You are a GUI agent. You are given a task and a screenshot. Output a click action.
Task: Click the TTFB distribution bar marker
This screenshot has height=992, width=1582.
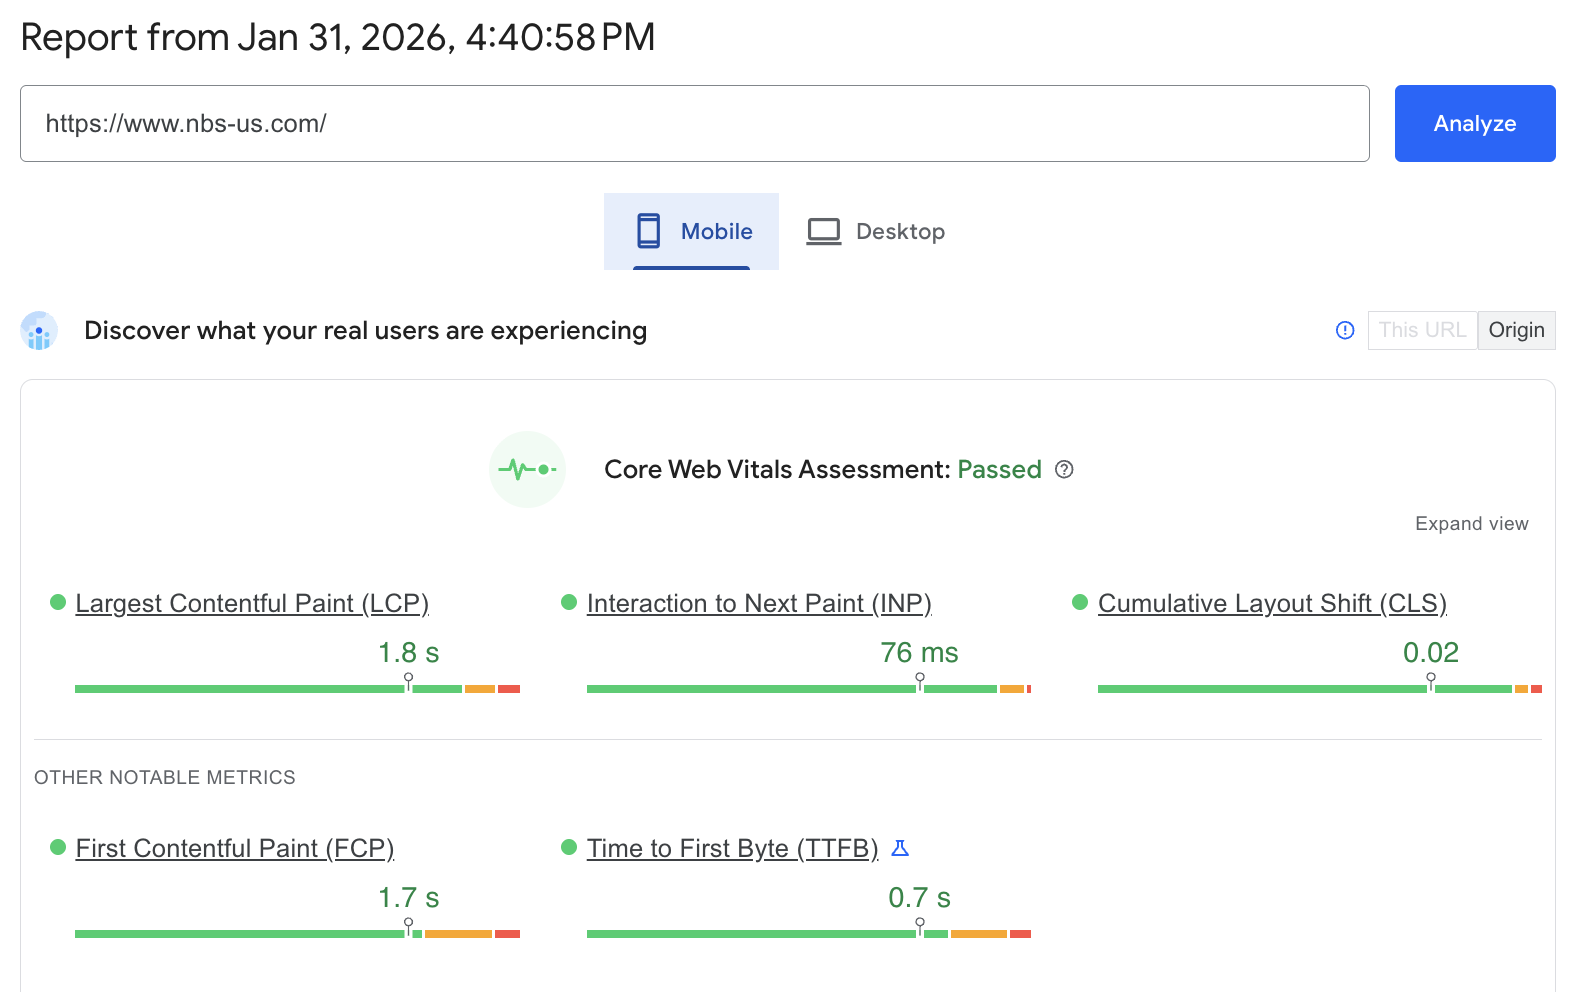(x=919, y=932)
